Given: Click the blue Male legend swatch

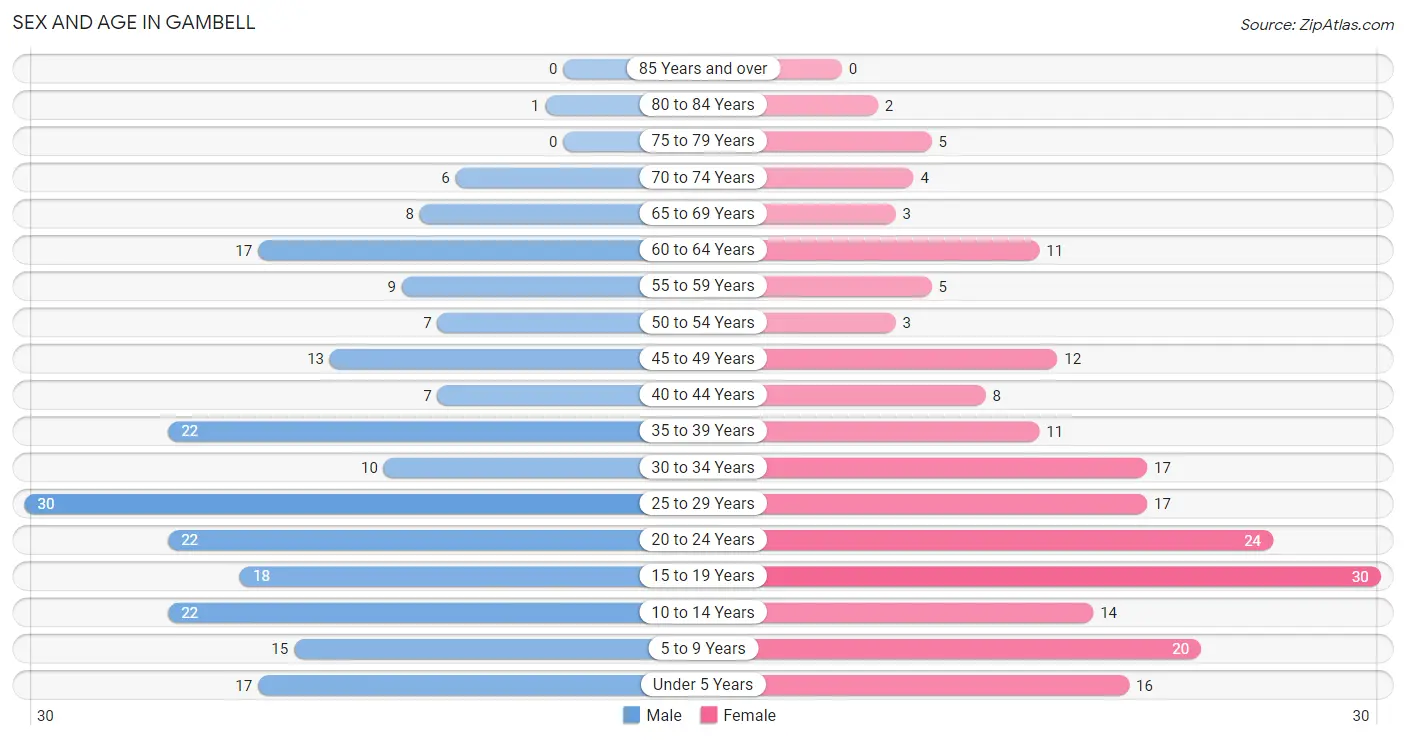Looking at the screenshot, I should coord(631,715).
